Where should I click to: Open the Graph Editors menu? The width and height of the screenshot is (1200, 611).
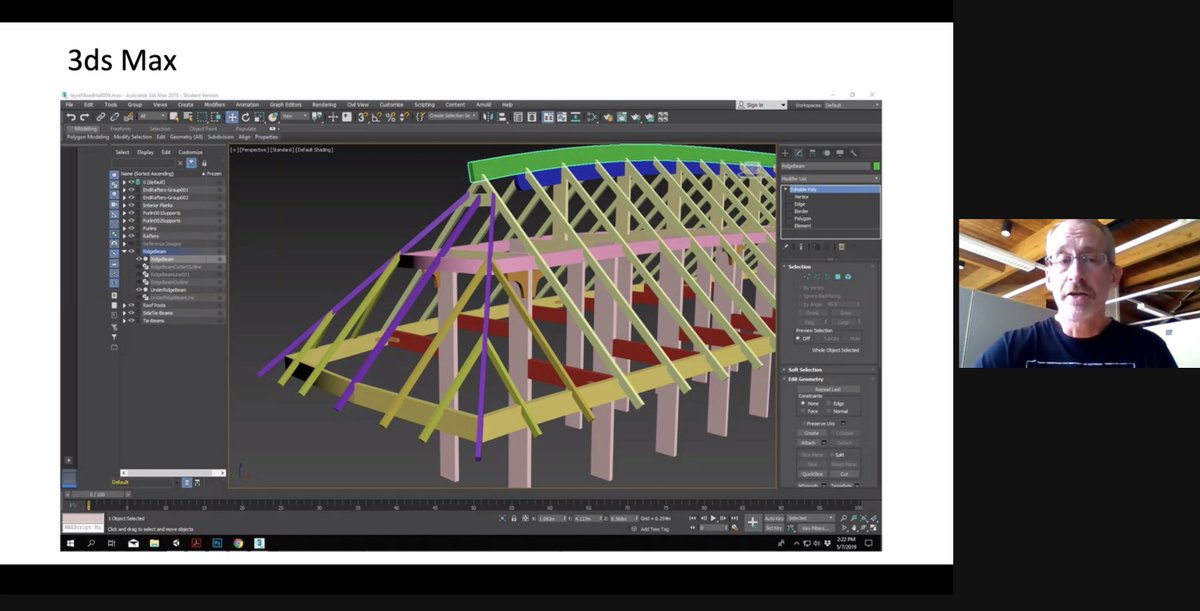tap(285, 104)
